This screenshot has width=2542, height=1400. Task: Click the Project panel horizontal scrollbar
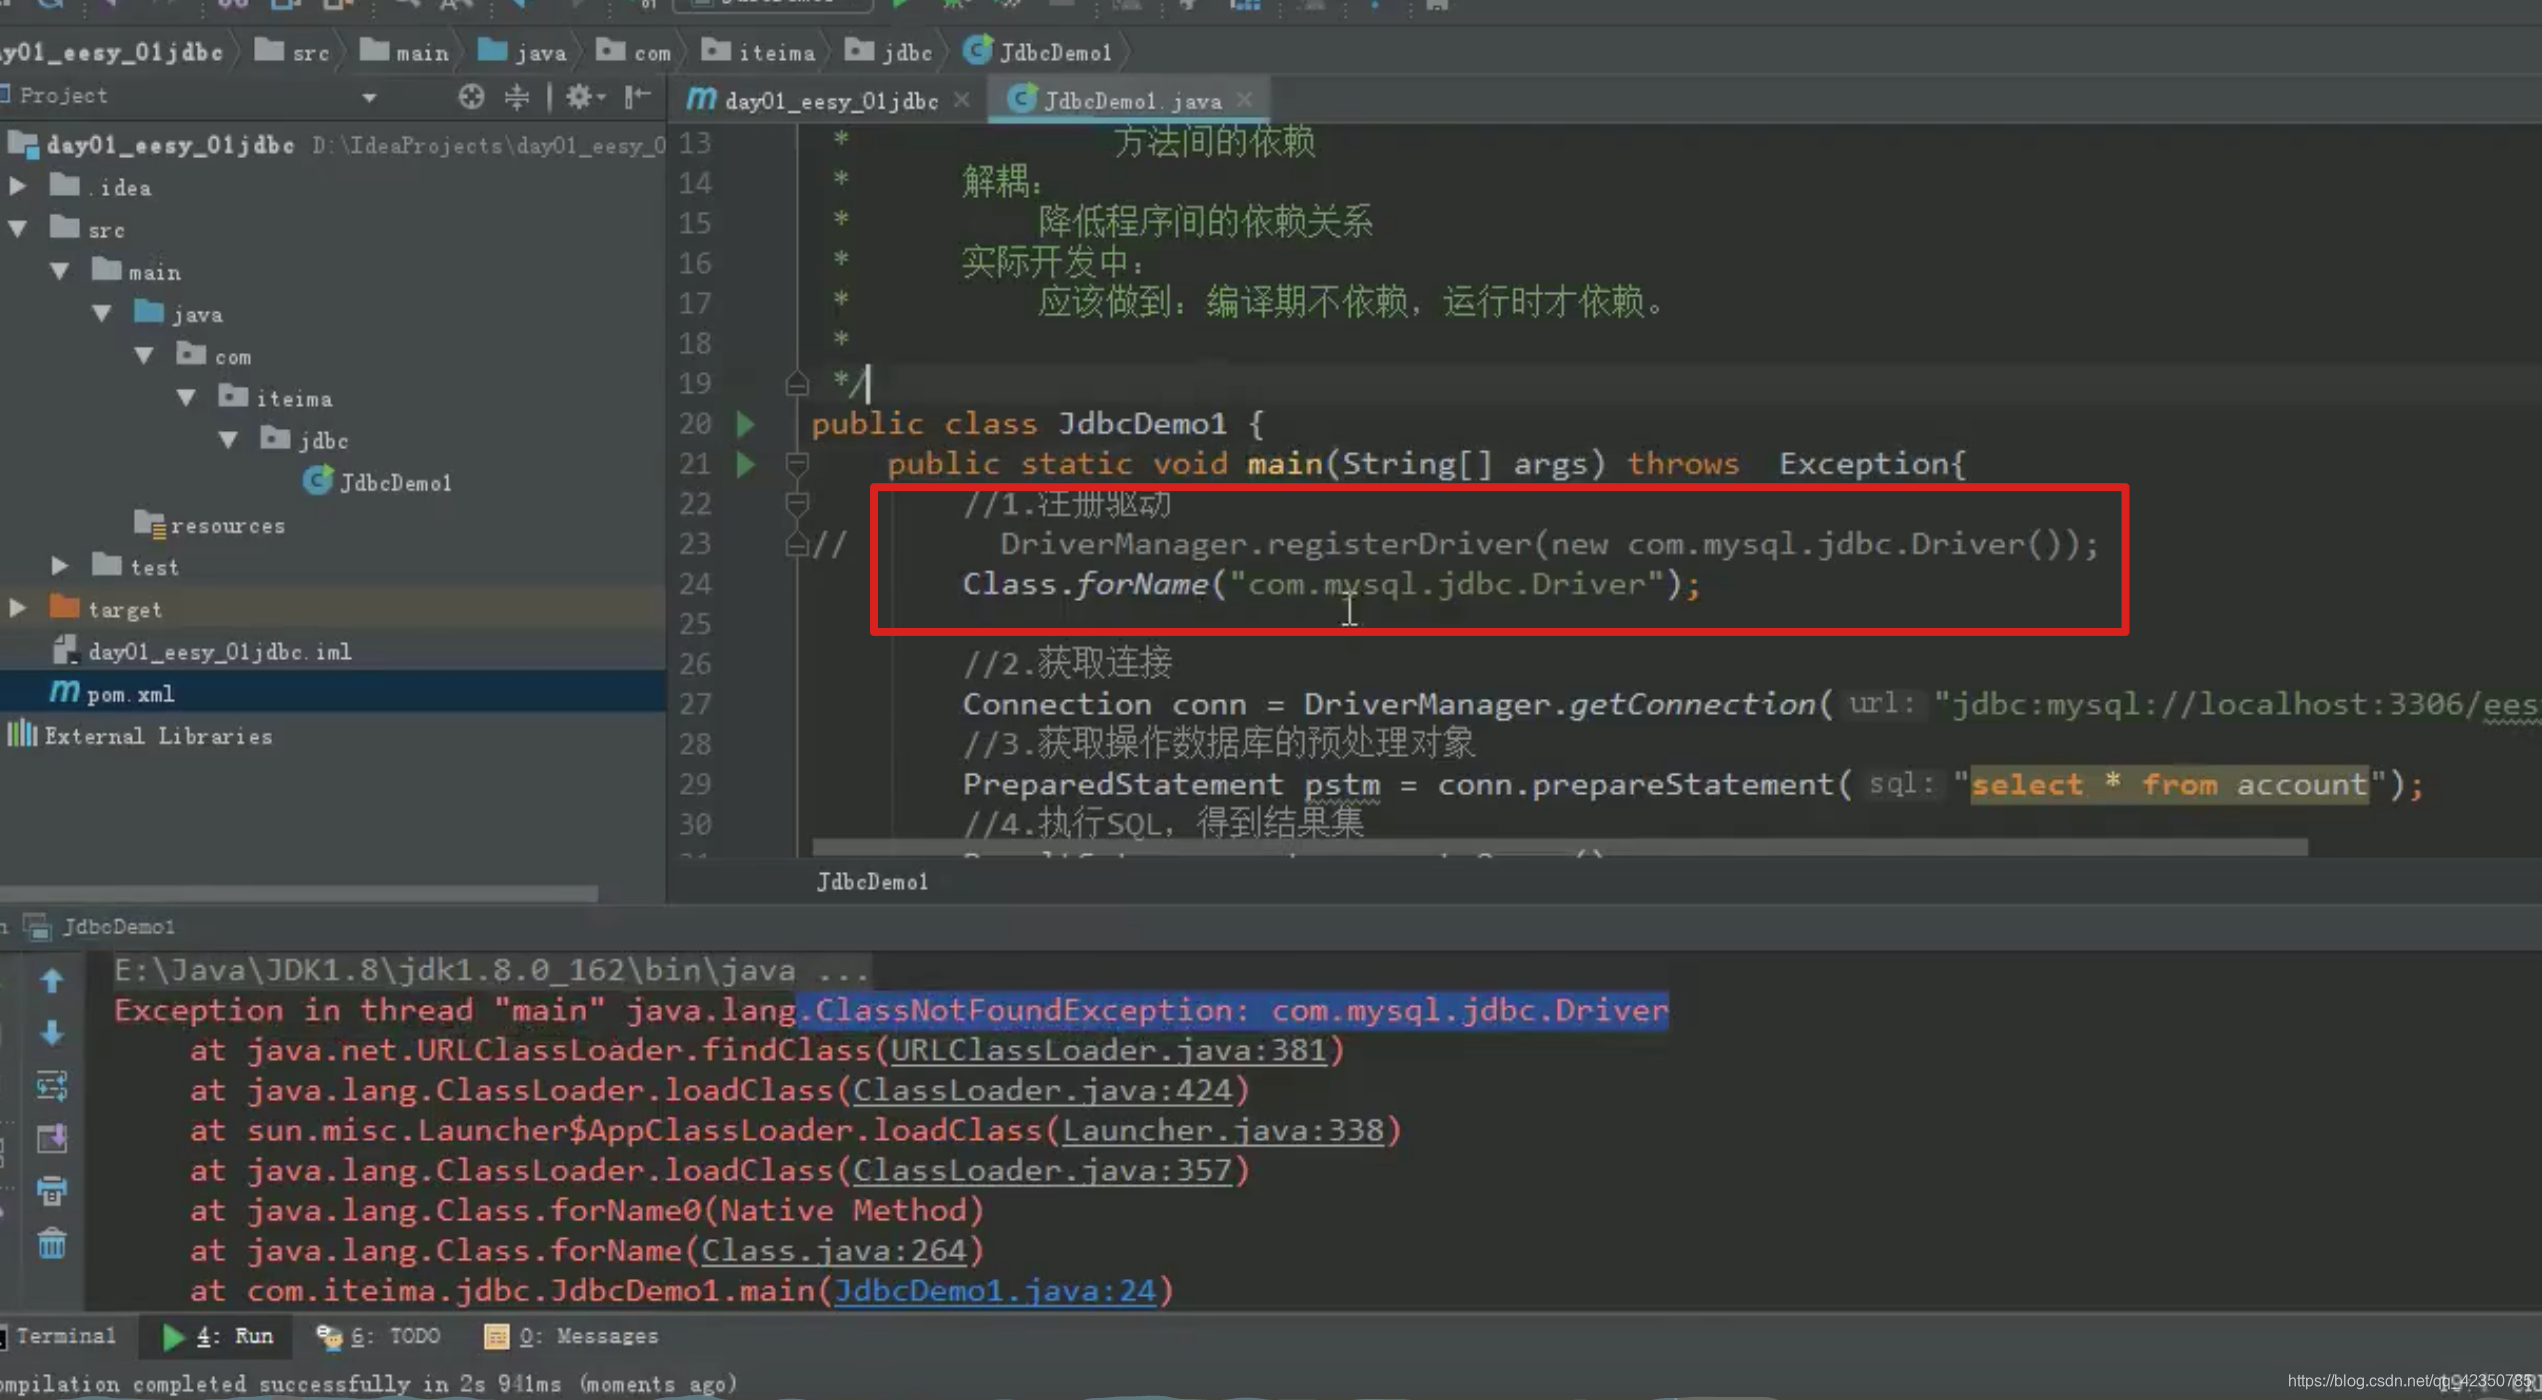(x=299, y=893)
